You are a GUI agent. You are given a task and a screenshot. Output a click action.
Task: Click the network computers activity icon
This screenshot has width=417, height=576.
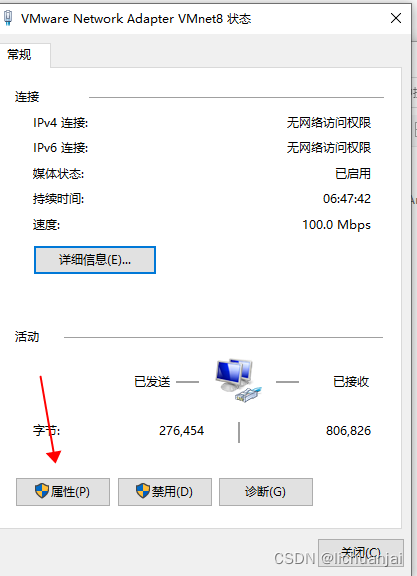tap(238, 381)
